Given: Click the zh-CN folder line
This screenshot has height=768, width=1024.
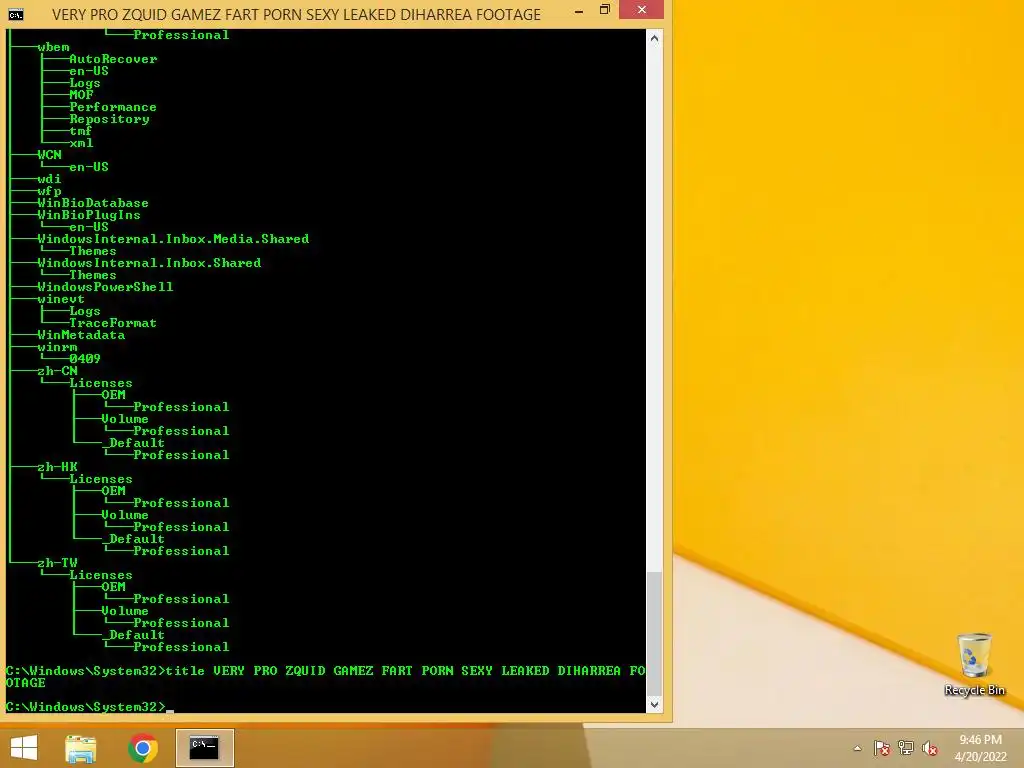Looking at the screenshot, I should tap(57, 371).
